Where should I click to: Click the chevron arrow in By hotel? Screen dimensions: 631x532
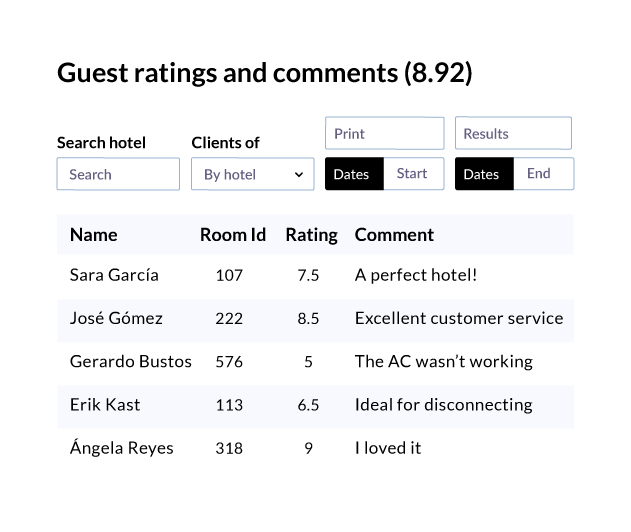[x=299, y=175]
